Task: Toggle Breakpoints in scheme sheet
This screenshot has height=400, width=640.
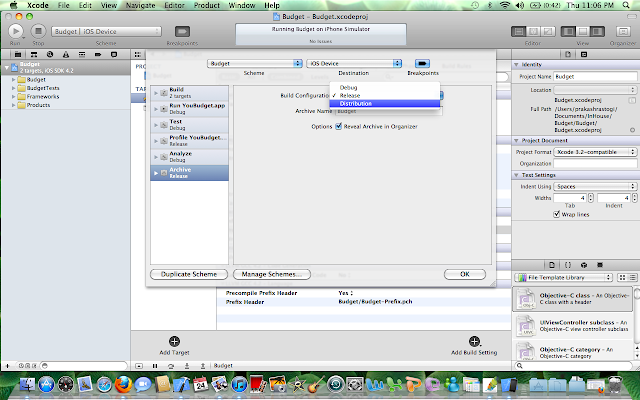Action: click(x=422, y=63)
